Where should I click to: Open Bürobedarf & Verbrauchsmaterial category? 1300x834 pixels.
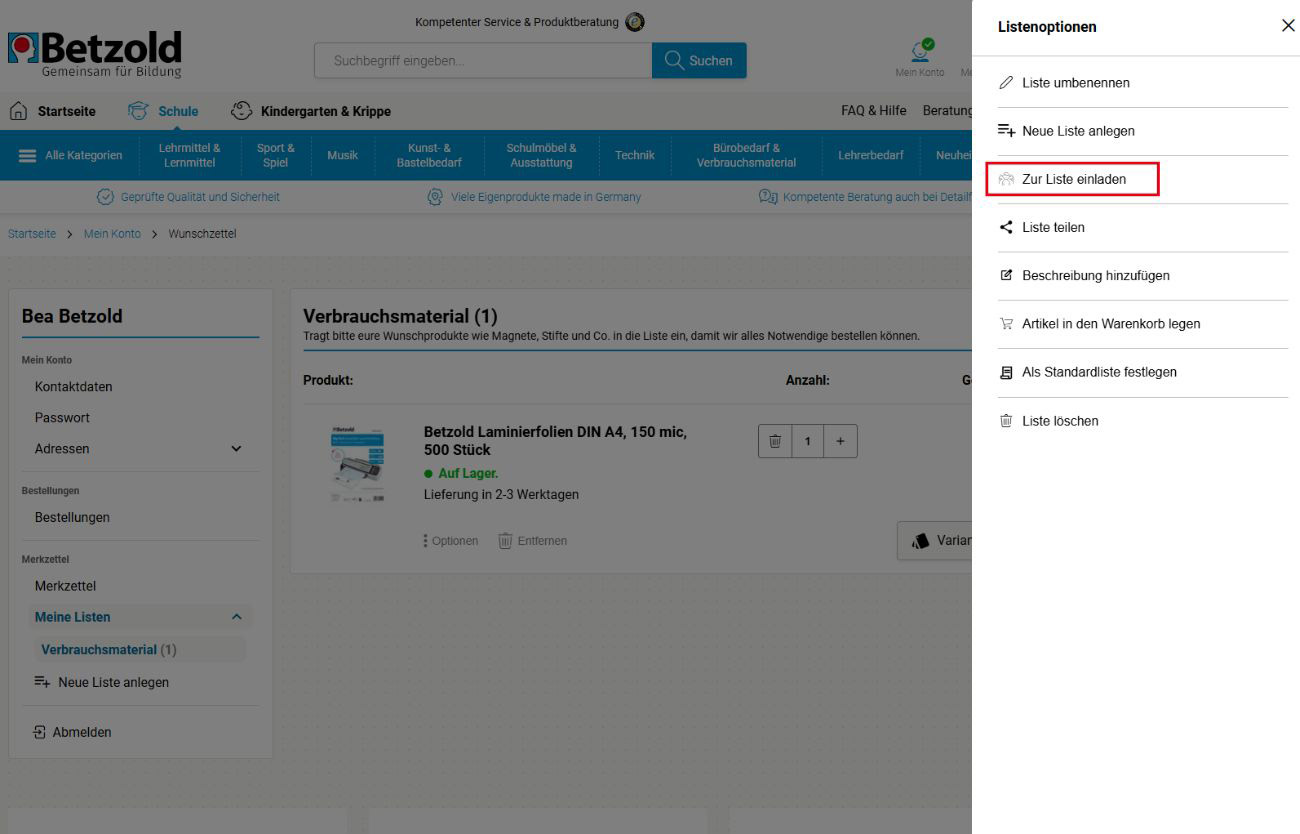tap(746, 155)
